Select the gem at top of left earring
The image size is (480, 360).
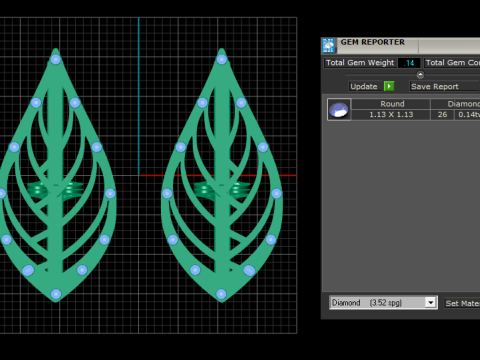pyautogui.click(x=56, y=60)
